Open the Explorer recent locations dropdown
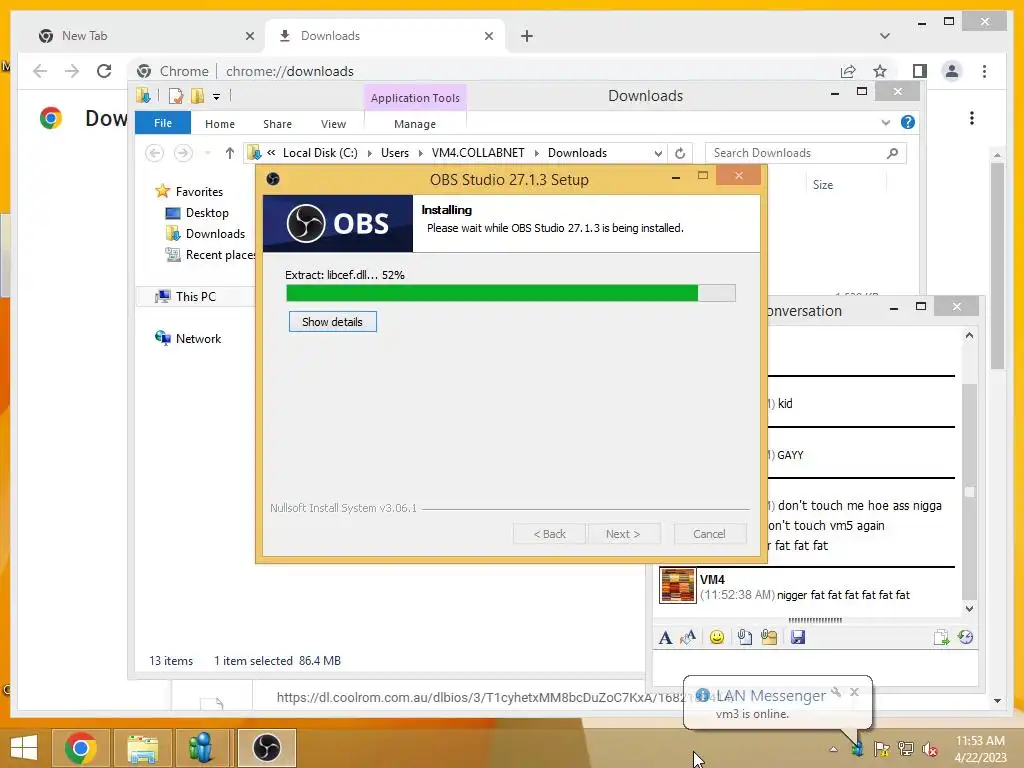 207,153
